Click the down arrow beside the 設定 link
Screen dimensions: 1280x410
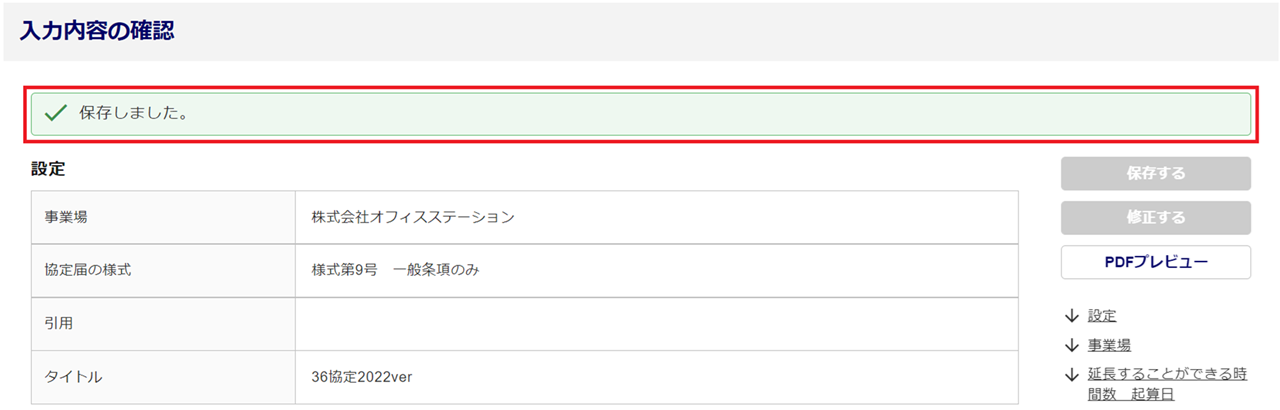tap(1072, 316)
